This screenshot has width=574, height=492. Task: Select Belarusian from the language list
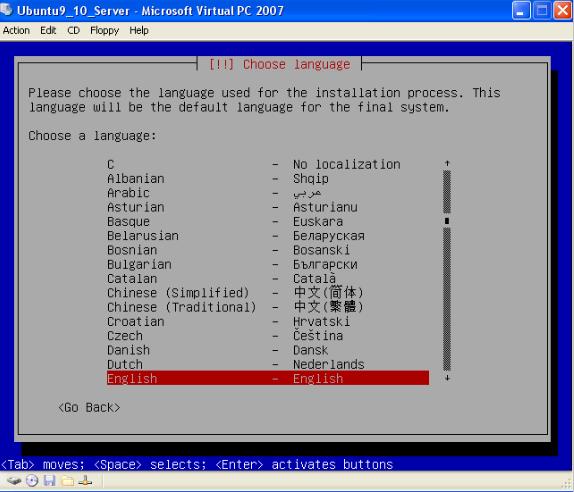(x=268, y=236)
